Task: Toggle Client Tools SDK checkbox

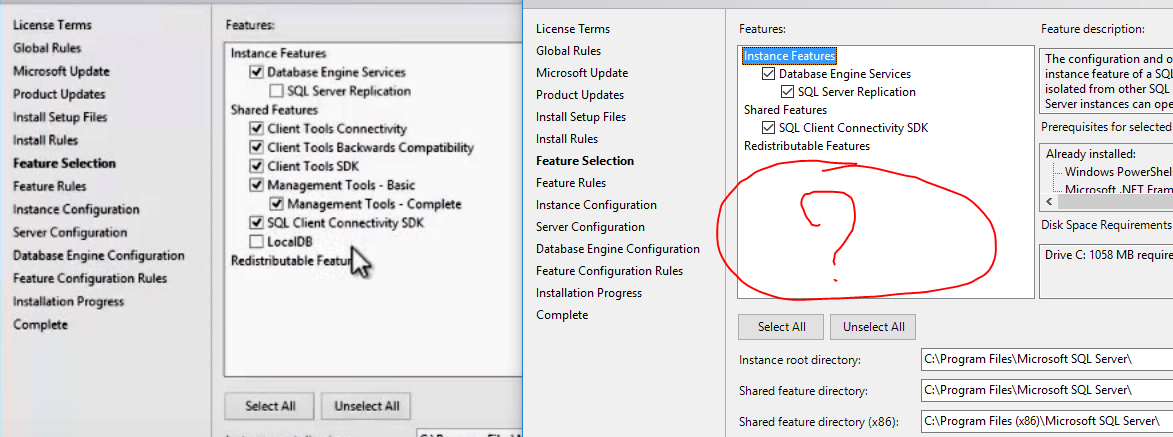Action: pos(257,166)
